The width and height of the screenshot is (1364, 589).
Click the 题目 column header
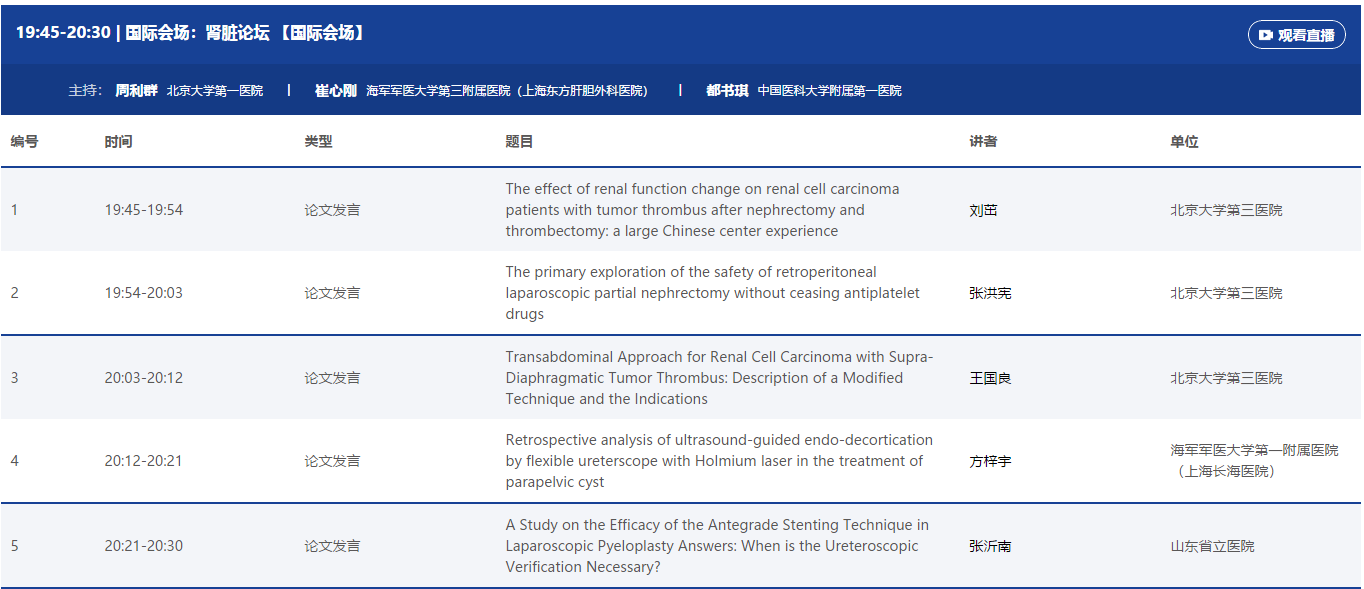(x=519, y=142)
